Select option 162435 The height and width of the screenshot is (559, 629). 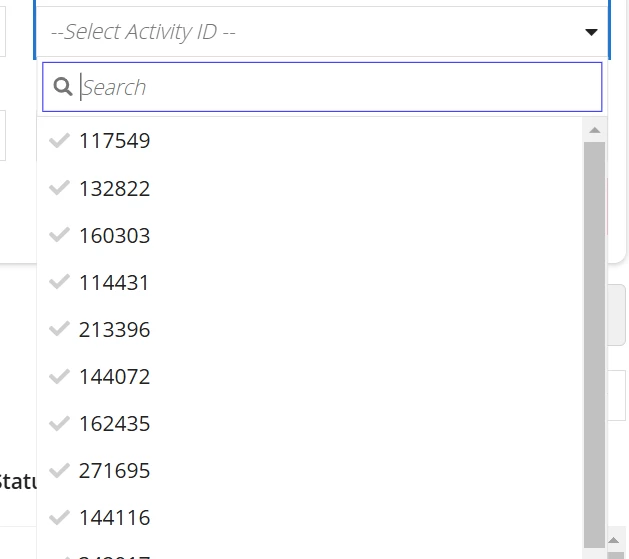pyautogui.click(x=309, y=423)
